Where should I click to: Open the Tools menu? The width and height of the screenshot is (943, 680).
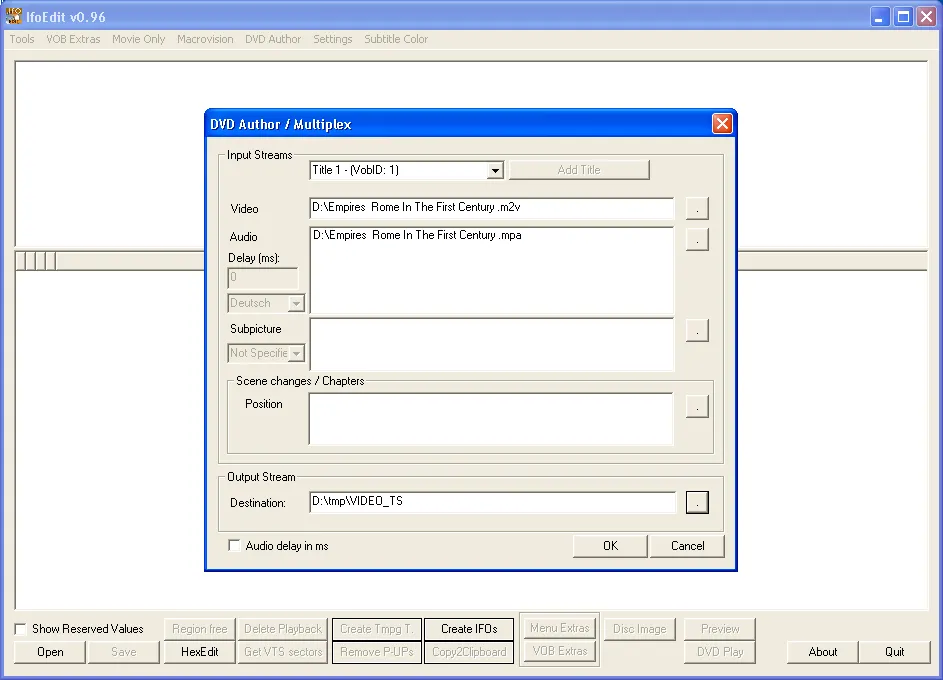pyautogui.click(x=22, y=39)
